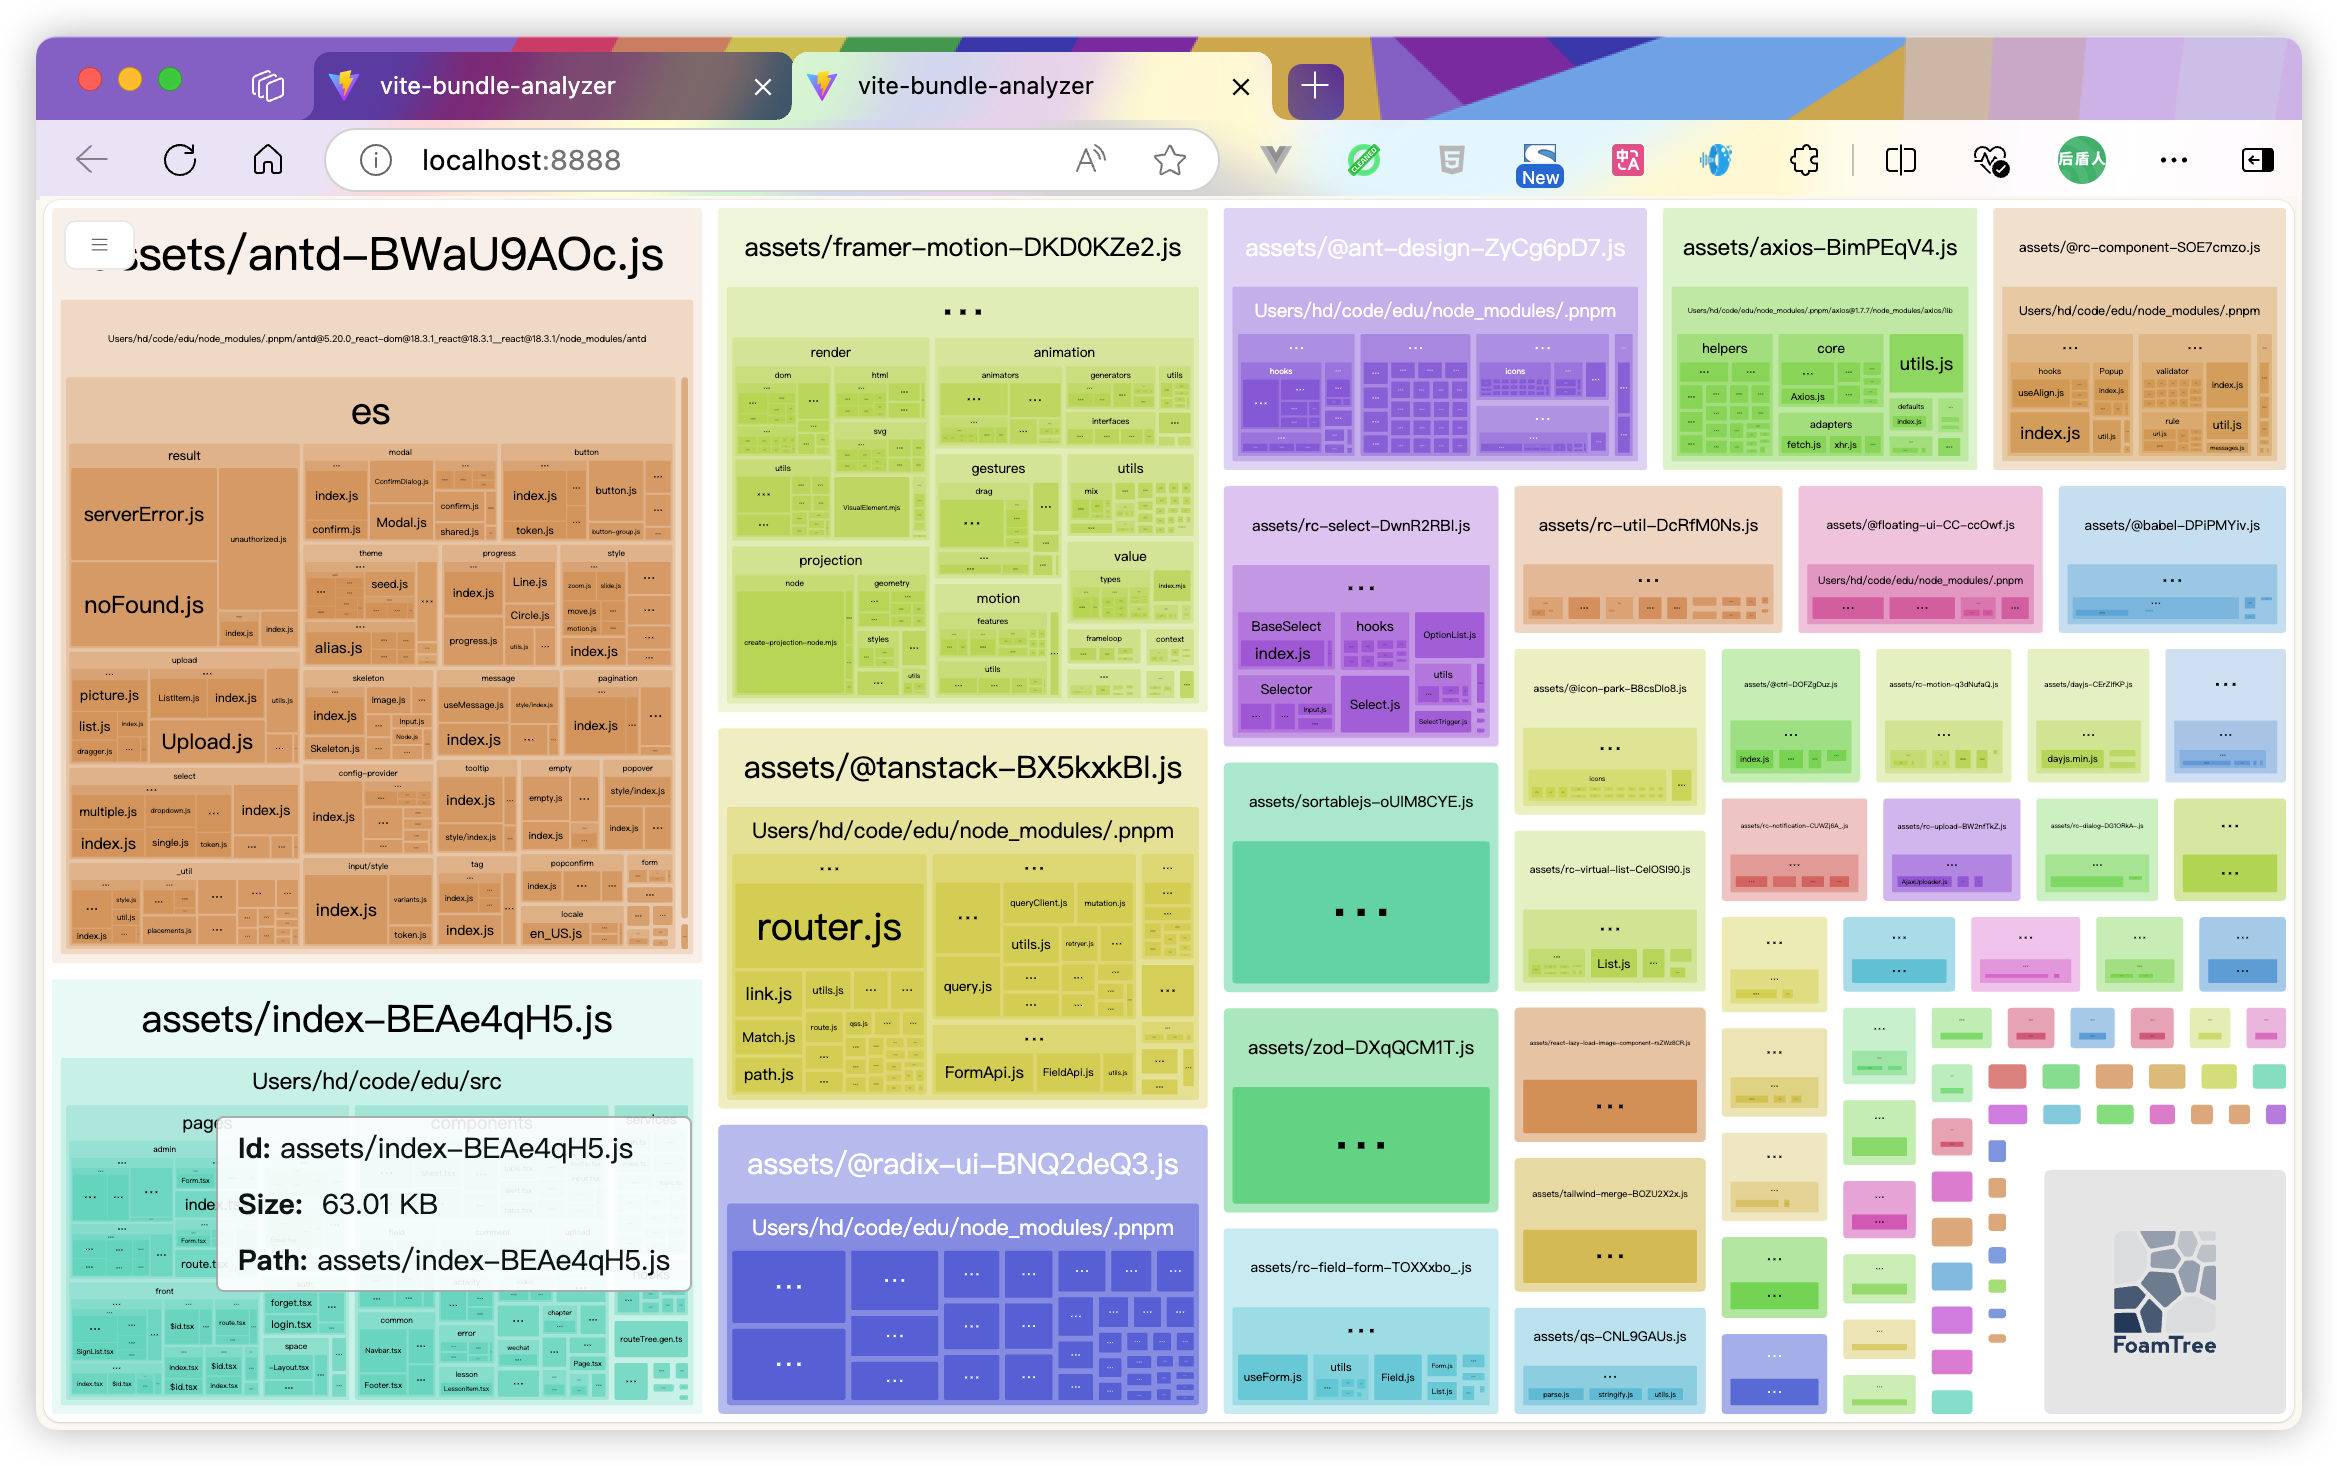The image size is (2338, 1466).
Task: Open the browser settings ellipsis menu
Action: (2174, 160)
